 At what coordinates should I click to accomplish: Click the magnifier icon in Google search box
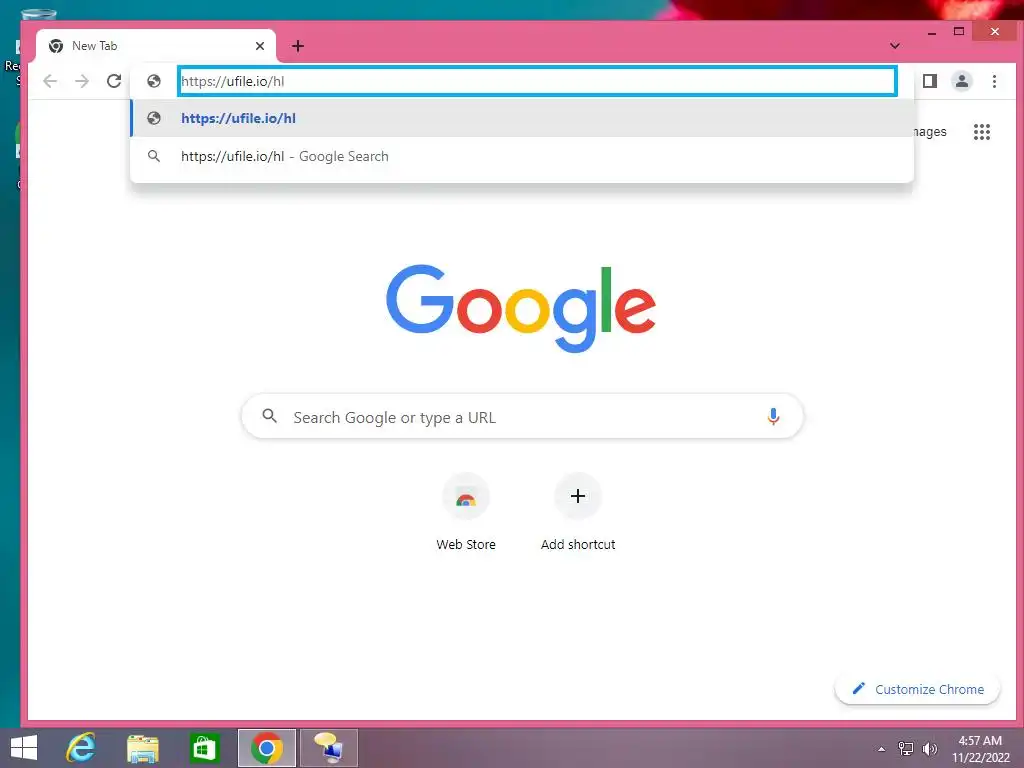[x=269, y=415]
